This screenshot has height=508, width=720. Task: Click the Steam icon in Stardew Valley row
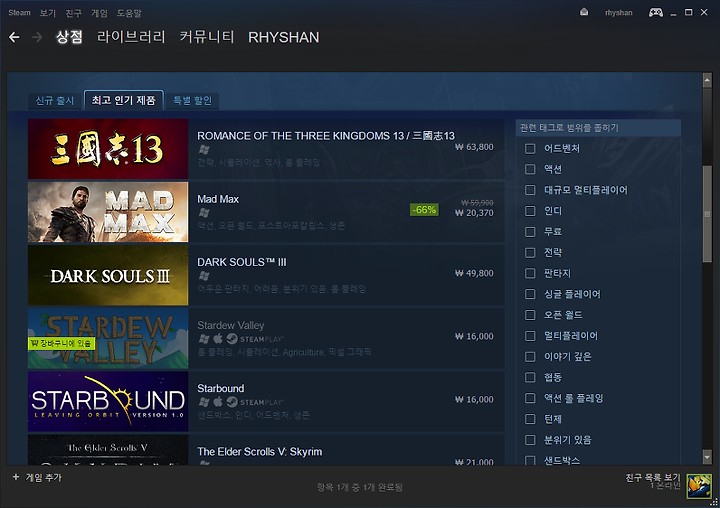[232, 339]
